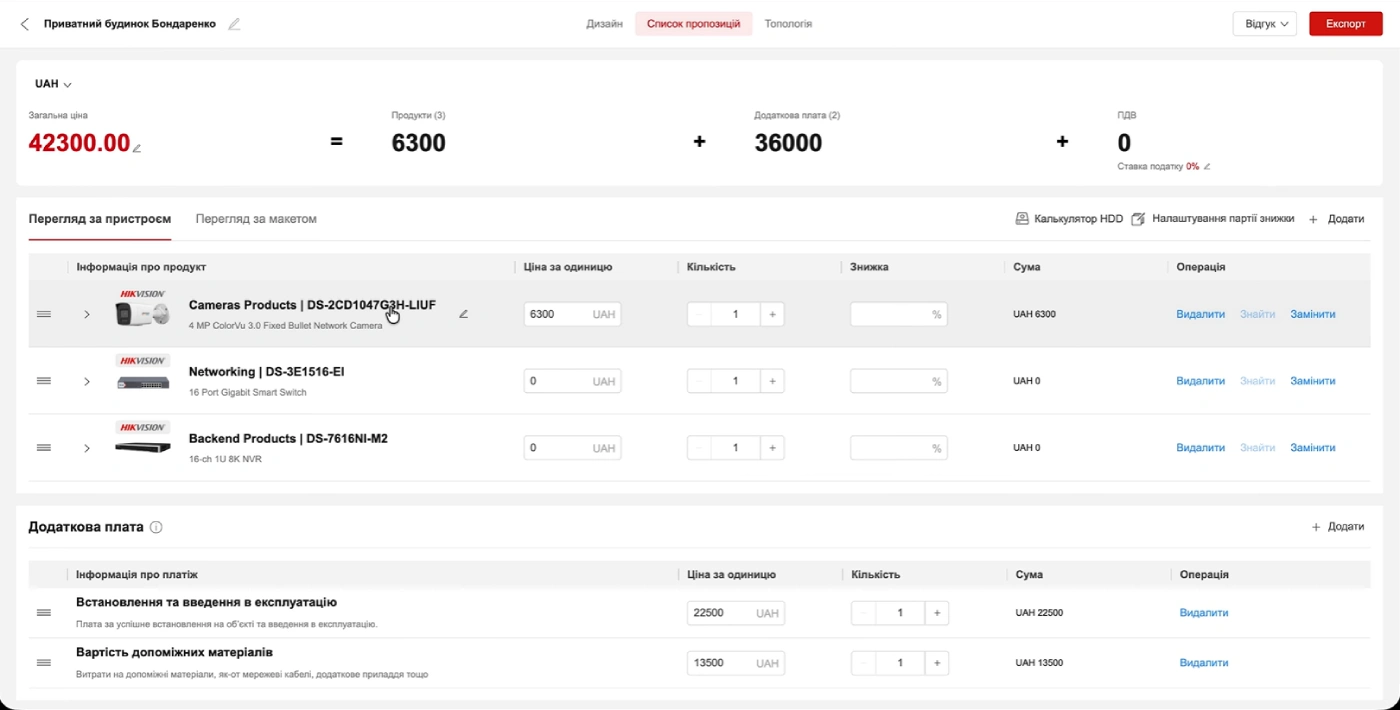Decrease quantity for Cameras Products row
The image size is (1400, 710).
point(699,314)
